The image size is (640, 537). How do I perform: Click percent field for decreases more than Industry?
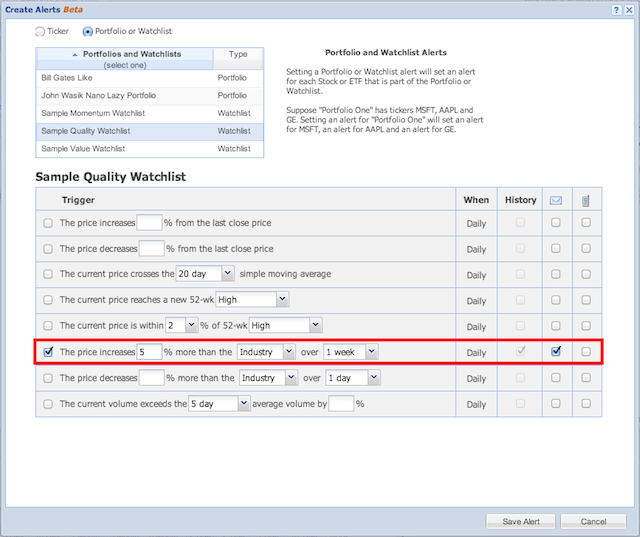pos(151,378)
